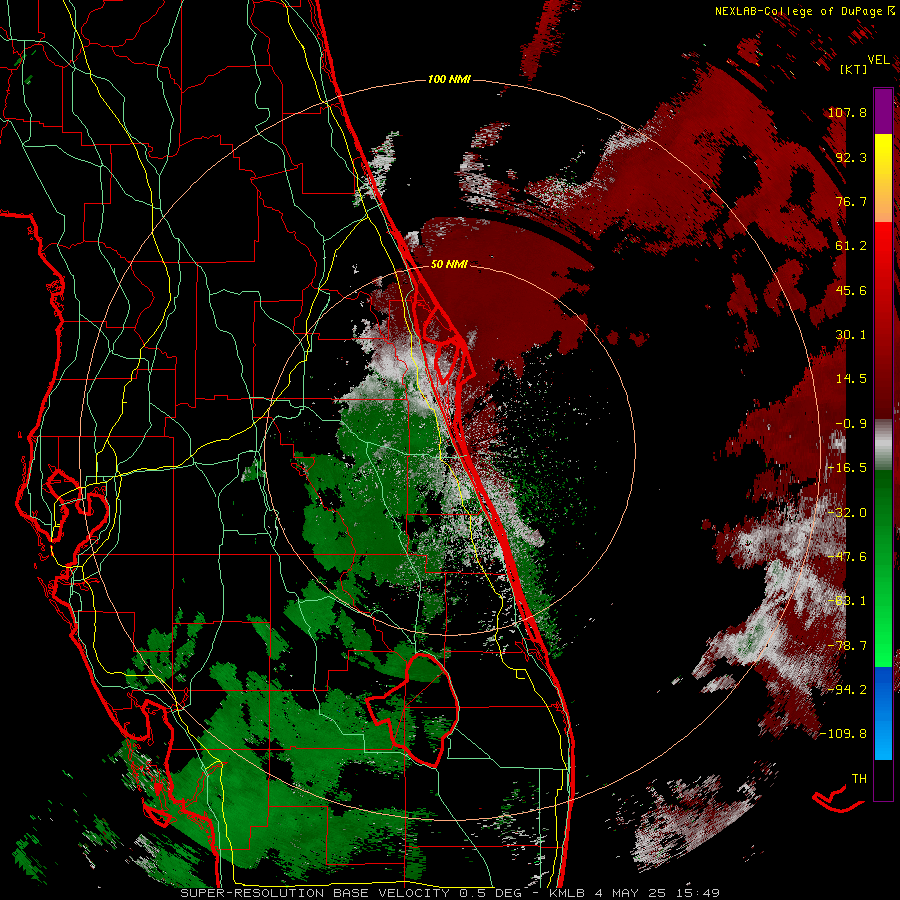Pick the purple segment atop the color bar
The height and width of the screenshot is (900, 900).
tap(883, 111)
